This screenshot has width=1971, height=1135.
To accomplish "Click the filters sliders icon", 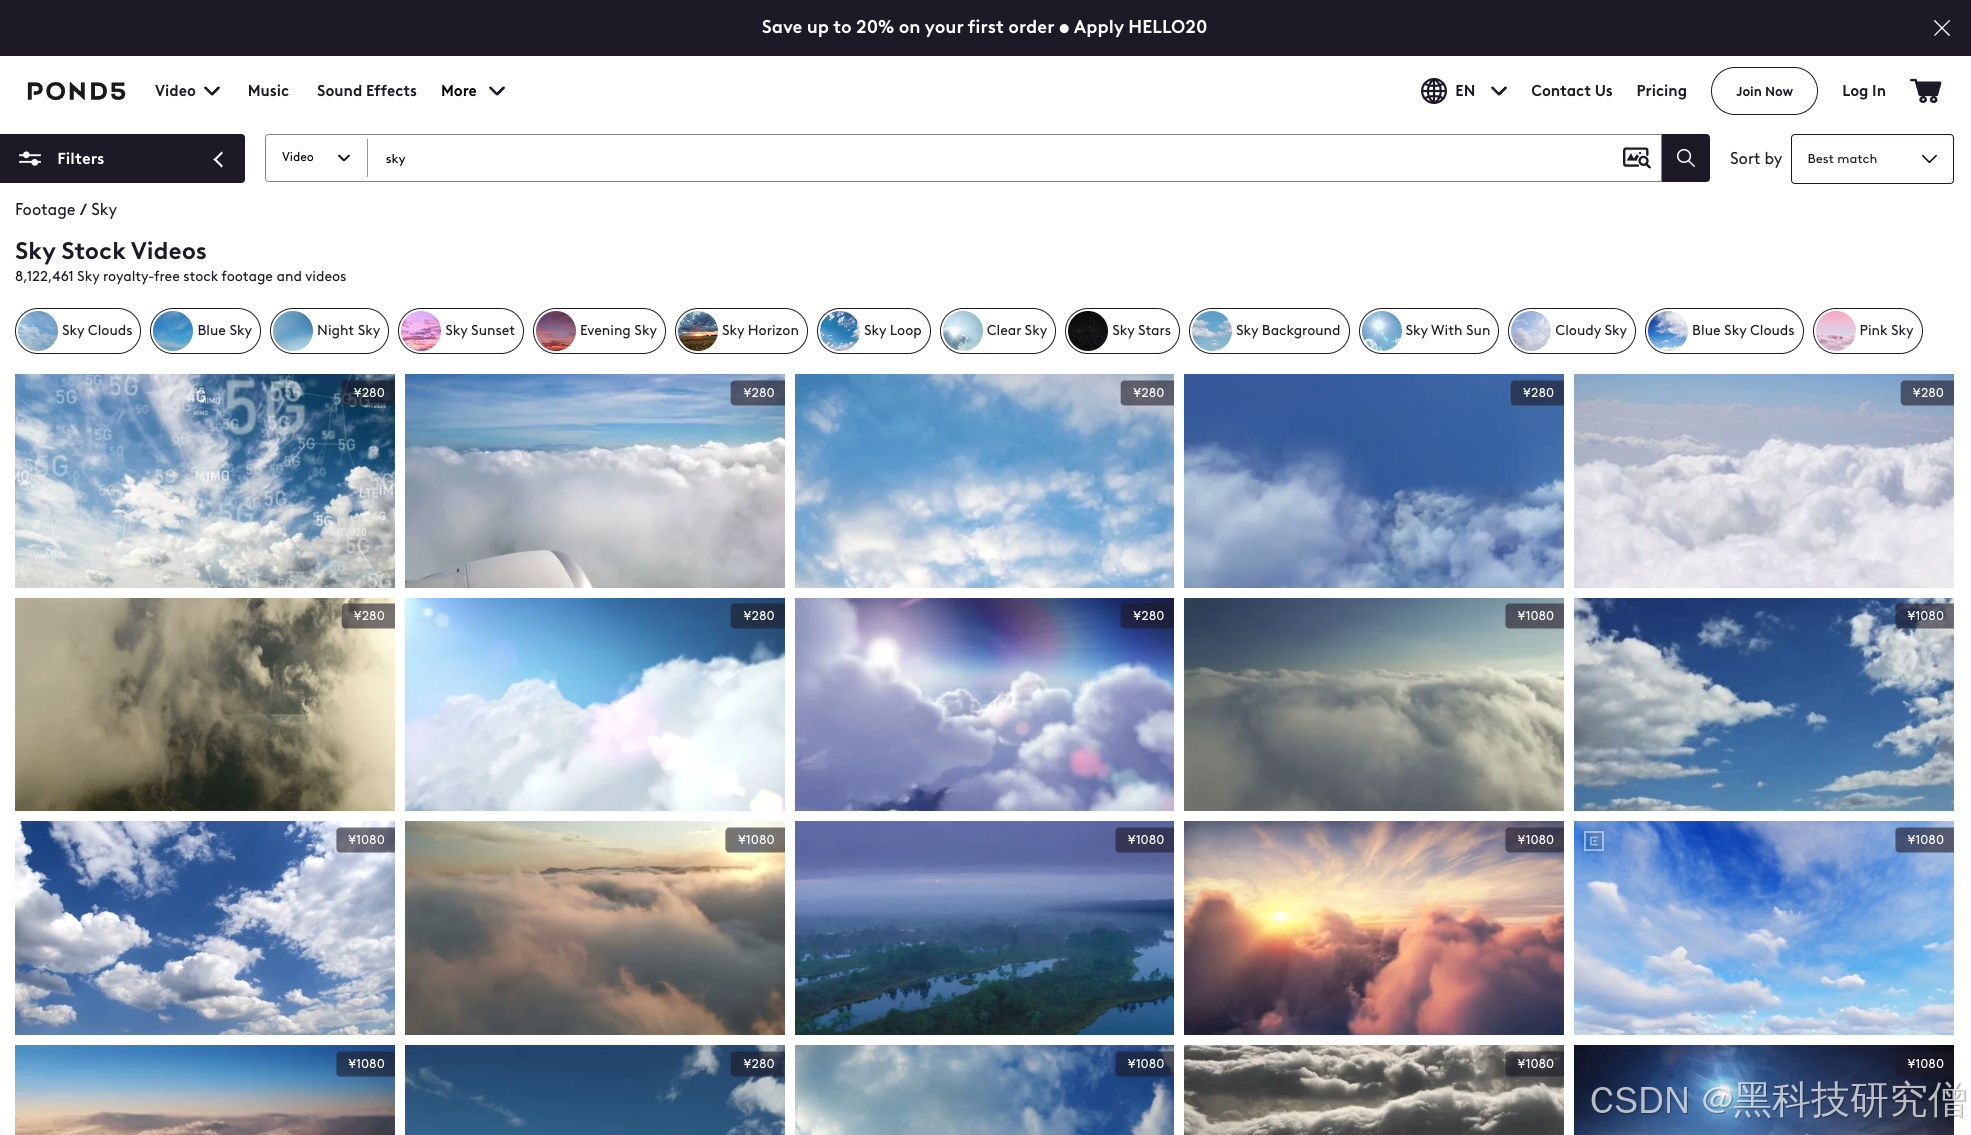I will pos(30,159).
